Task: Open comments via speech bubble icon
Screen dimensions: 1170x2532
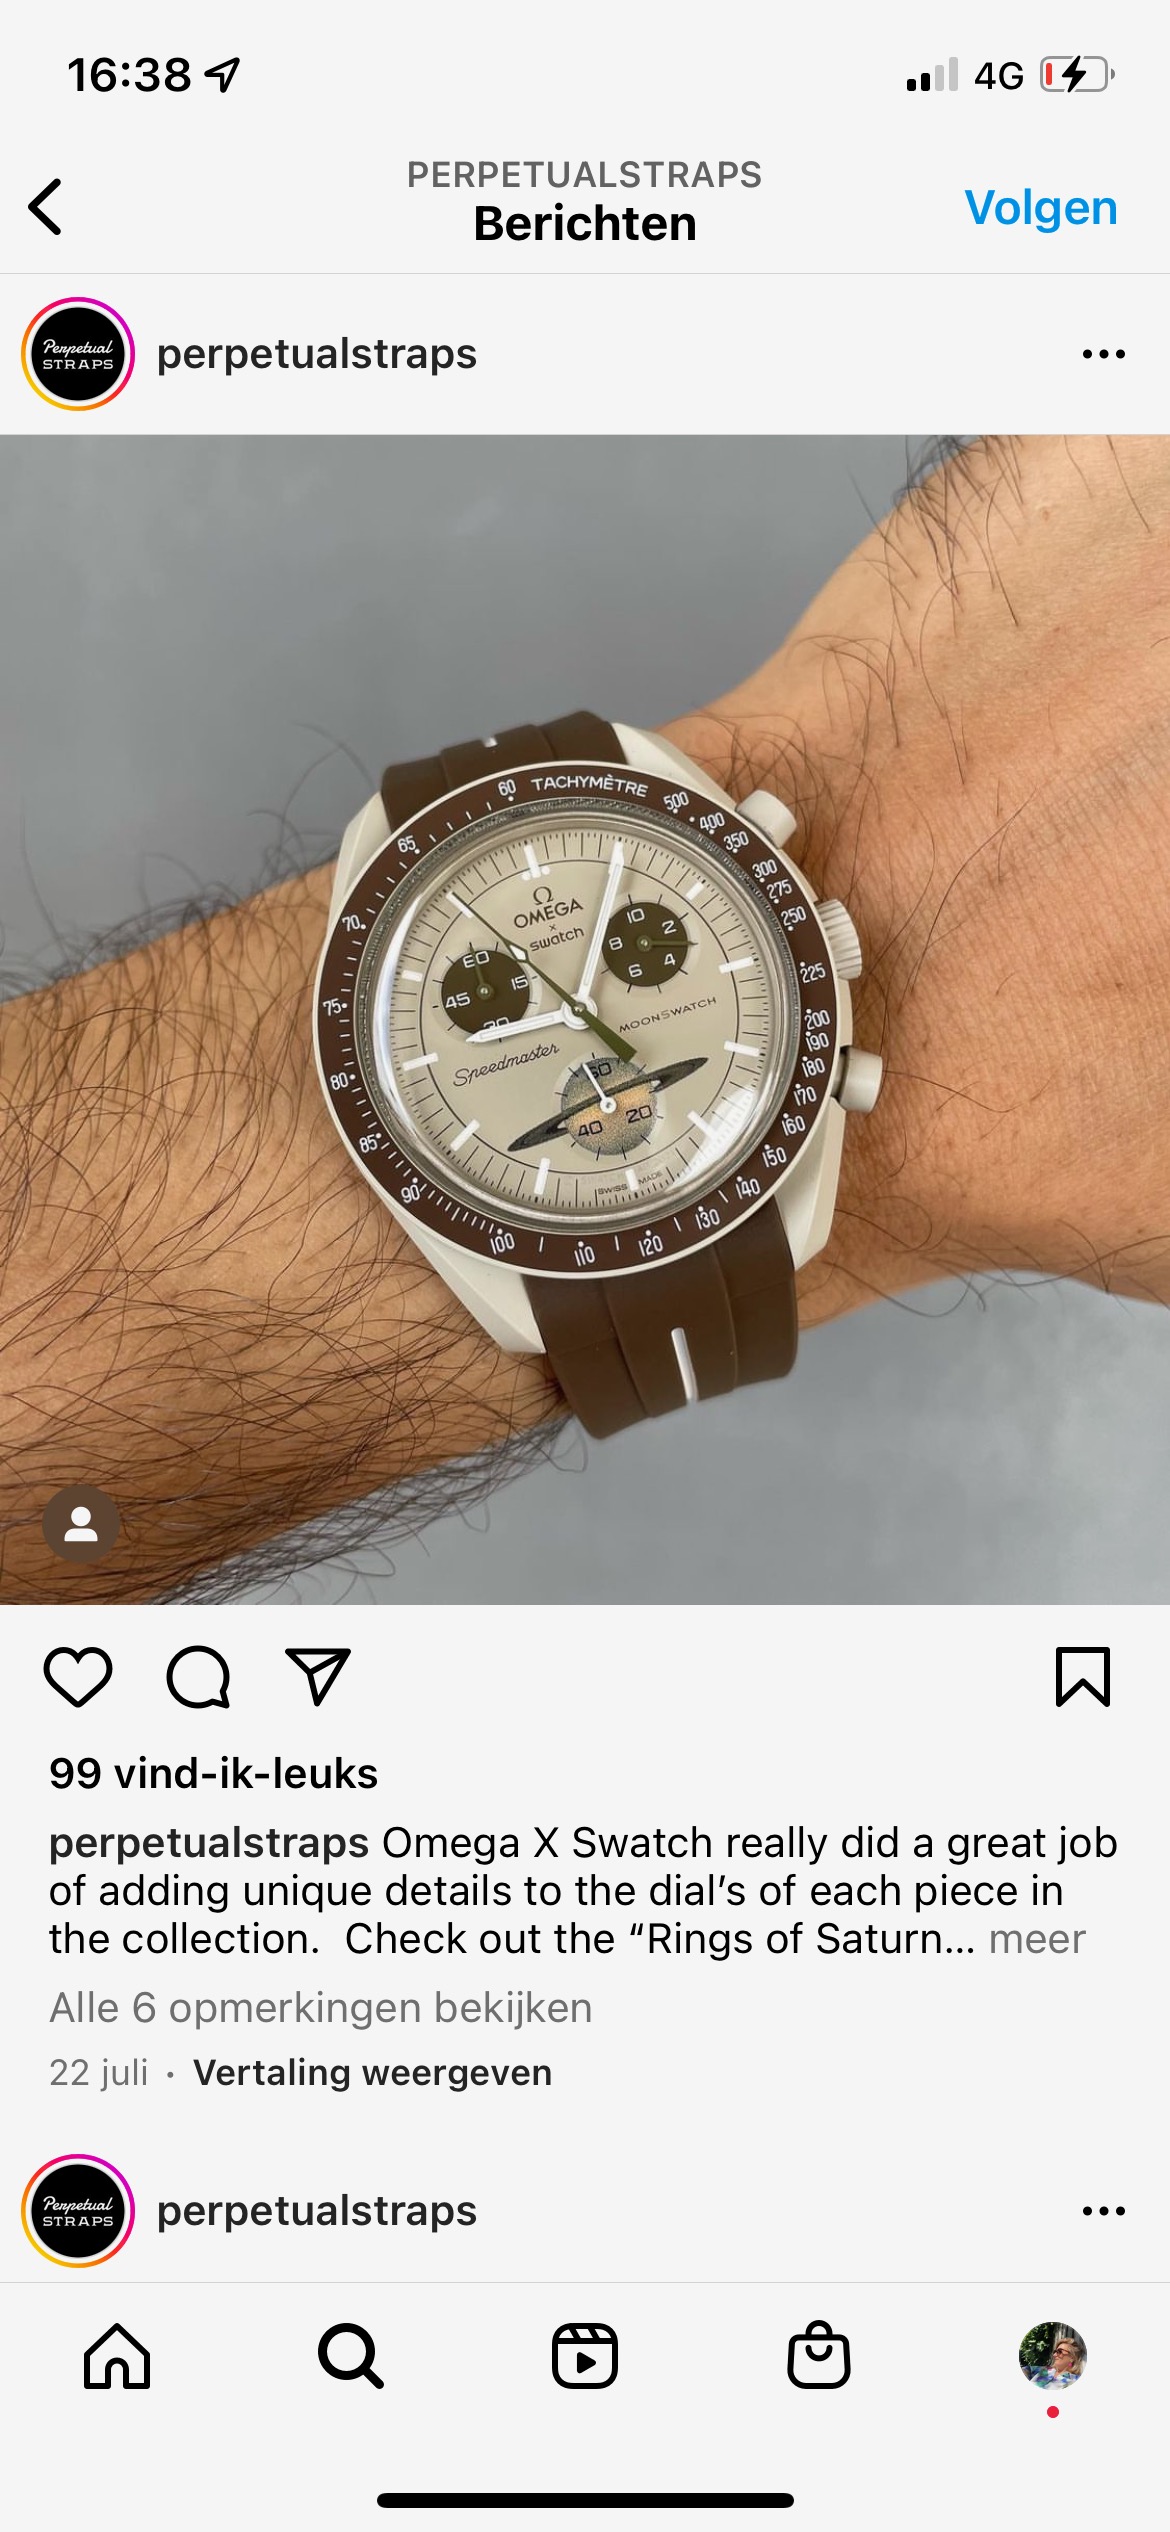Action: pos(198,1677)
